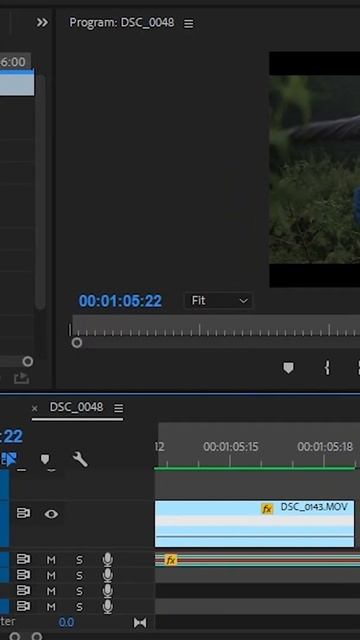Viewport: 360px width, 640px height.
Task: Click the fx badge on DSC_0143.MOV clip
Action: point(267,509)
